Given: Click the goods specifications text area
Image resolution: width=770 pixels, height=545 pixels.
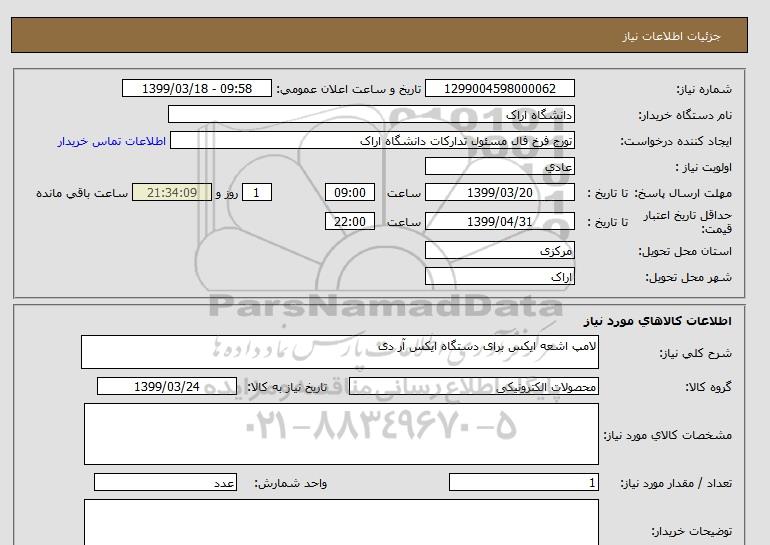Looking at the screenshot, I should coord(341,434).
